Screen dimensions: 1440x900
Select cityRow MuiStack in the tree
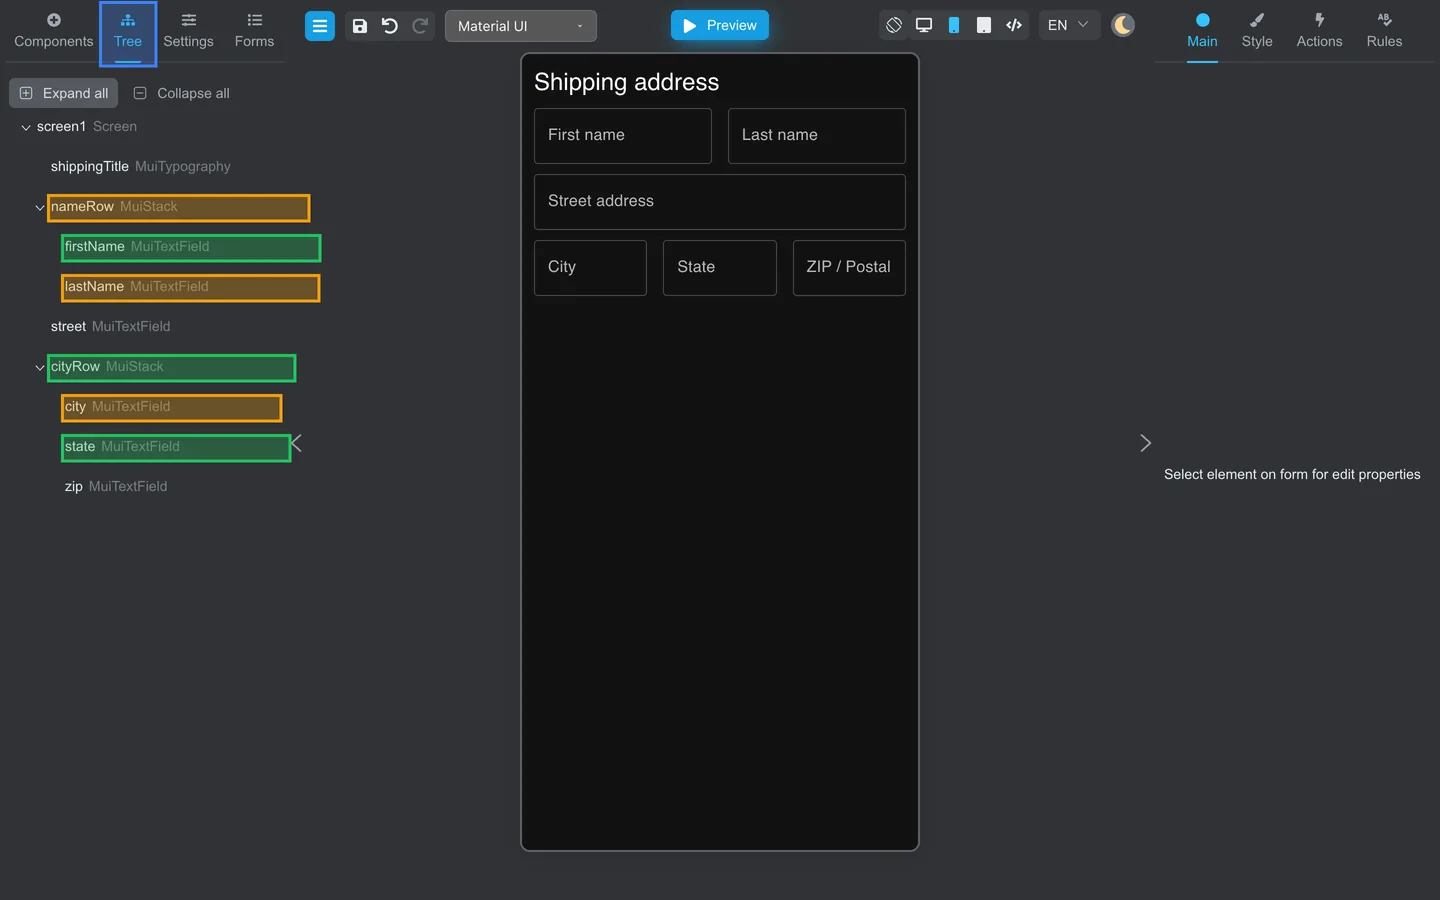(172, 367)
